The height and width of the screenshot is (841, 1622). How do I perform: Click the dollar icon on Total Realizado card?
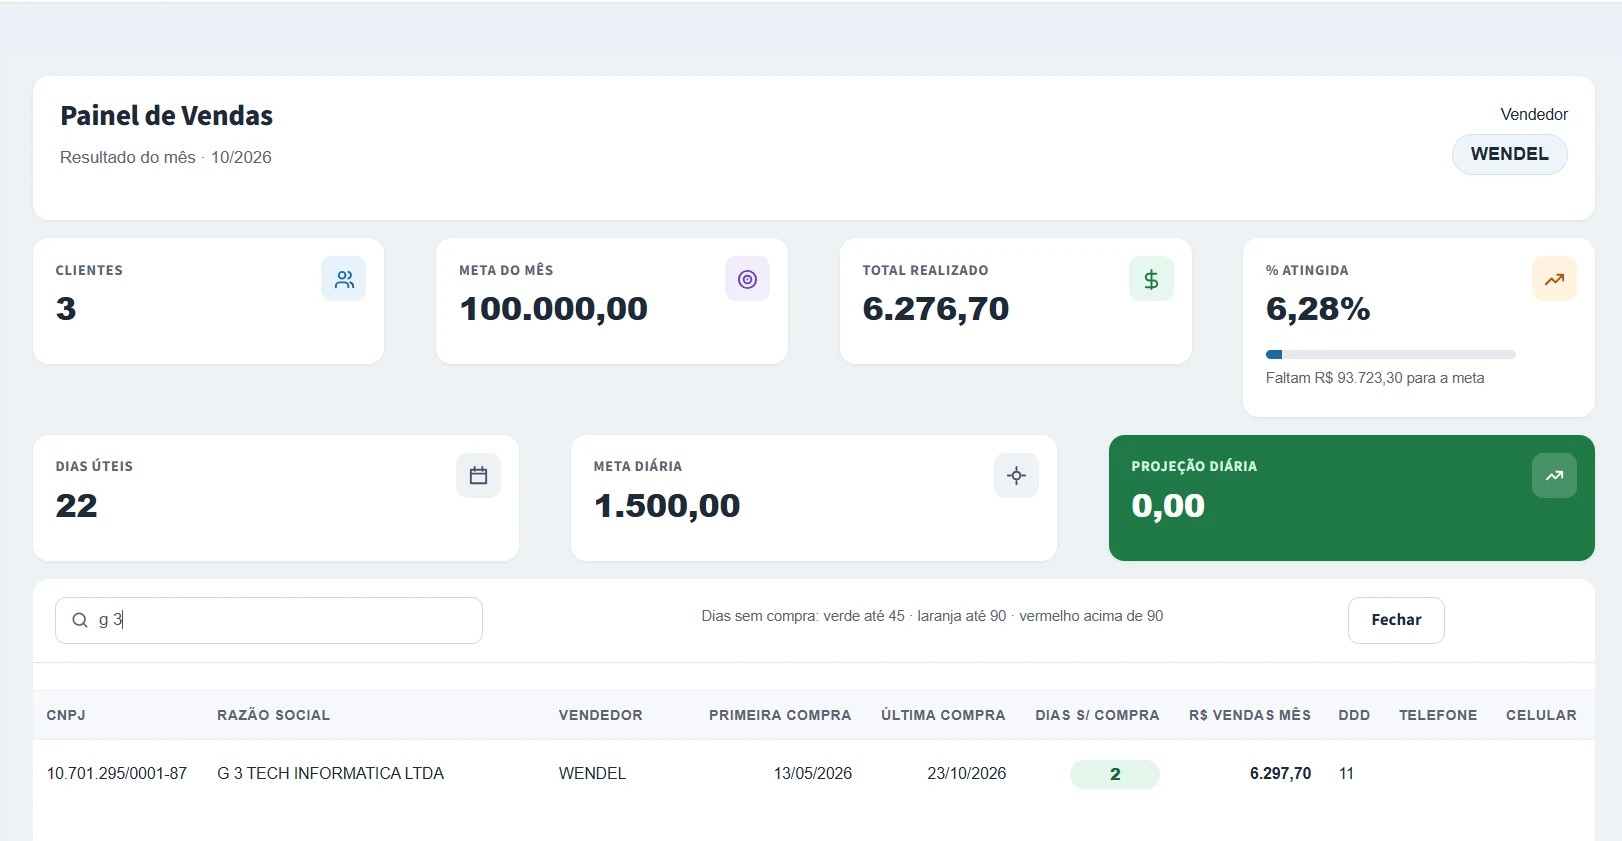[x=1151, y=279]
